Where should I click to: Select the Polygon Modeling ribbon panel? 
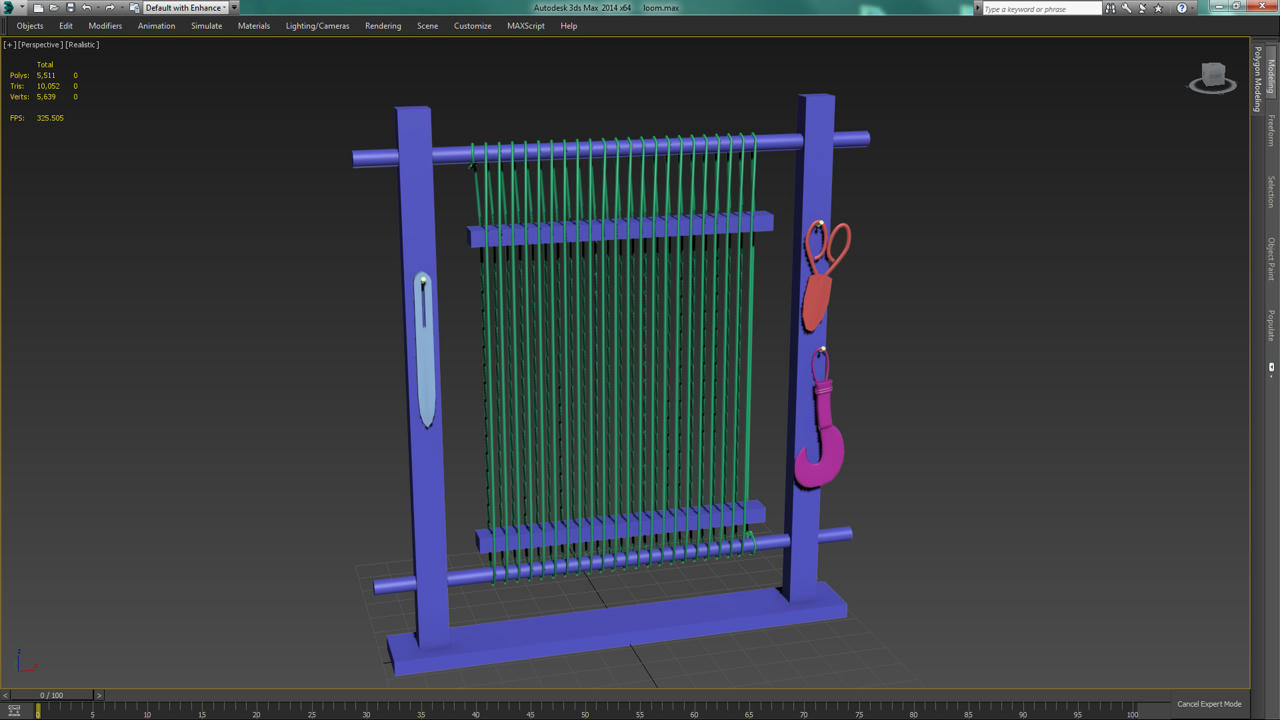1258,79
